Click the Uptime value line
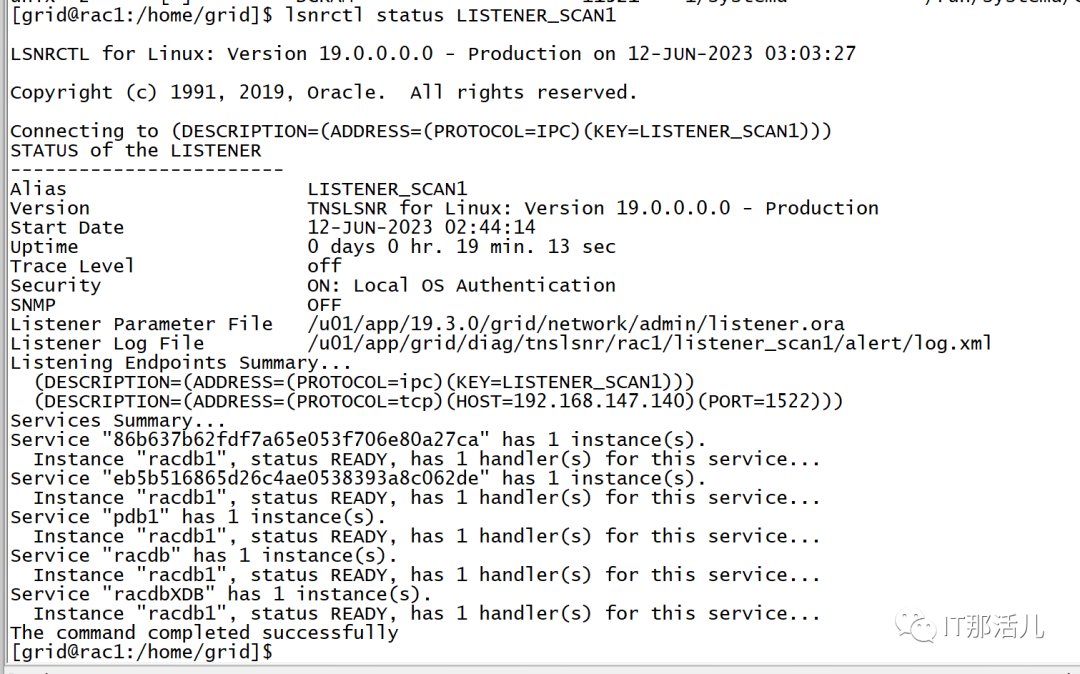Screen dimensions: 1080x674 coord(461,246)
